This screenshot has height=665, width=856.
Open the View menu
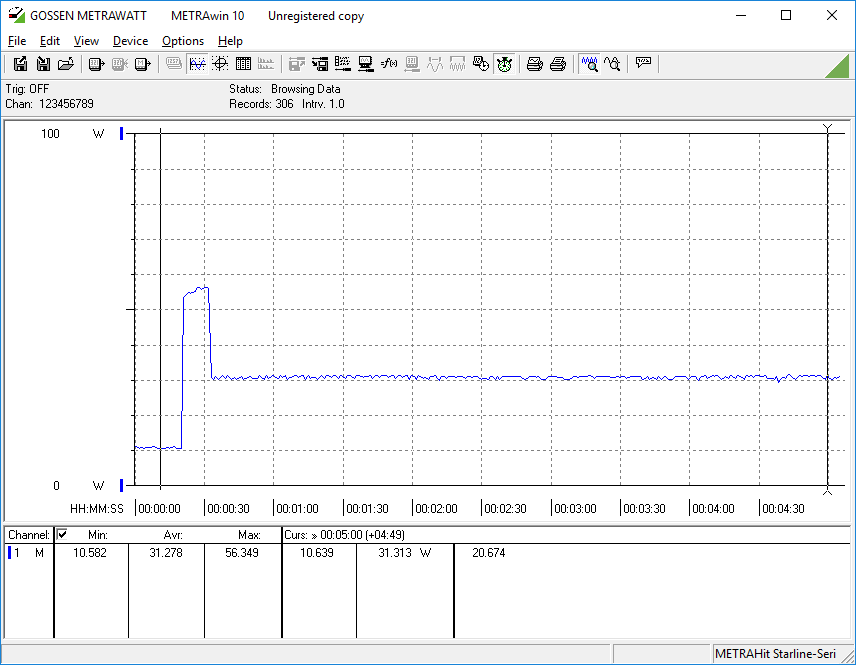[86, 41]
